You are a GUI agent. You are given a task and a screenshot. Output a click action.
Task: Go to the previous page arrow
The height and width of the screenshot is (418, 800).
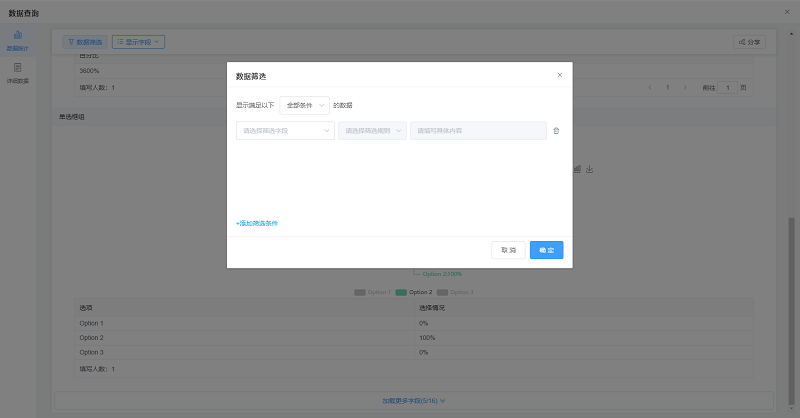pos(650,88)
